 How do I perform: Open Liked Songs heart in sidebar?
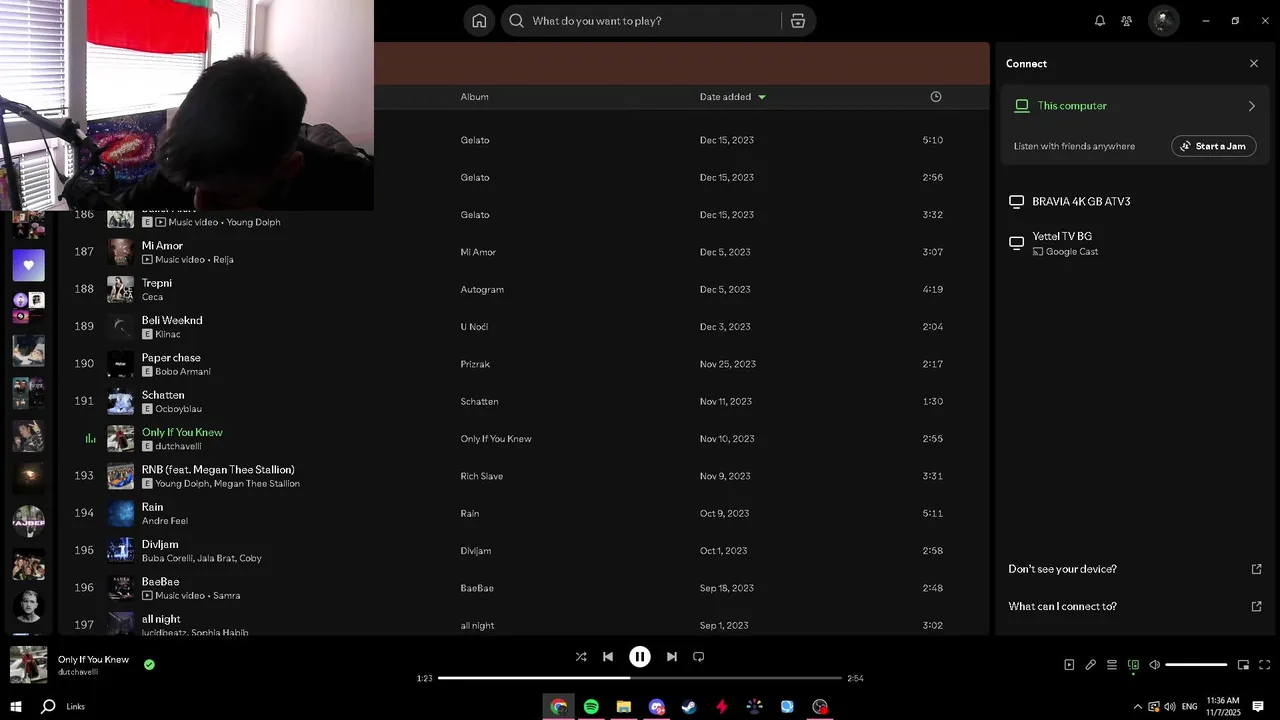(28, 265)
